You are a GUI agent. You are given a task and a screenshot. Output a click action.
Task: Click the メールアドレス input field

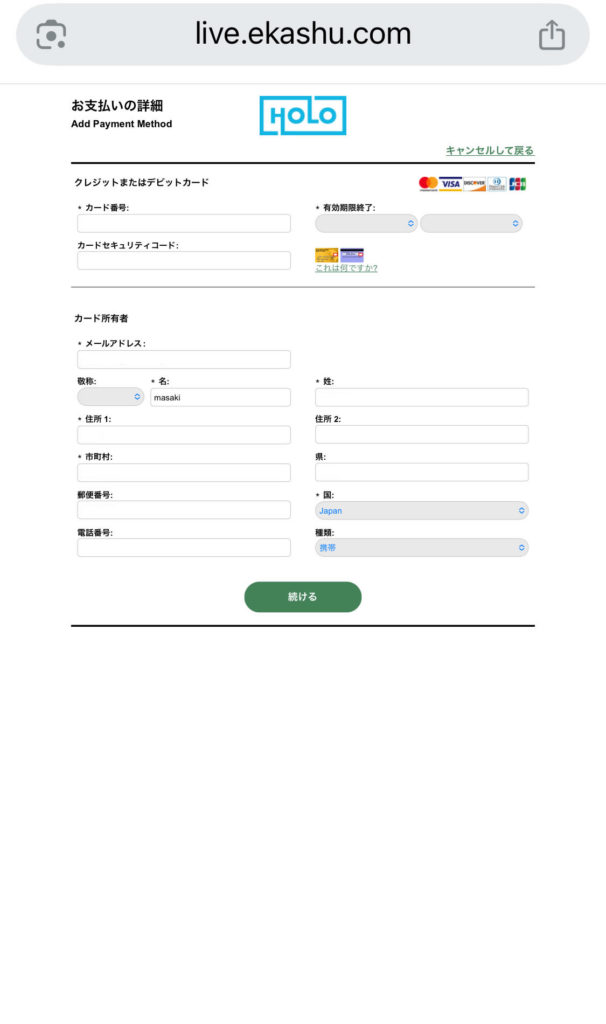pos(184,360)
